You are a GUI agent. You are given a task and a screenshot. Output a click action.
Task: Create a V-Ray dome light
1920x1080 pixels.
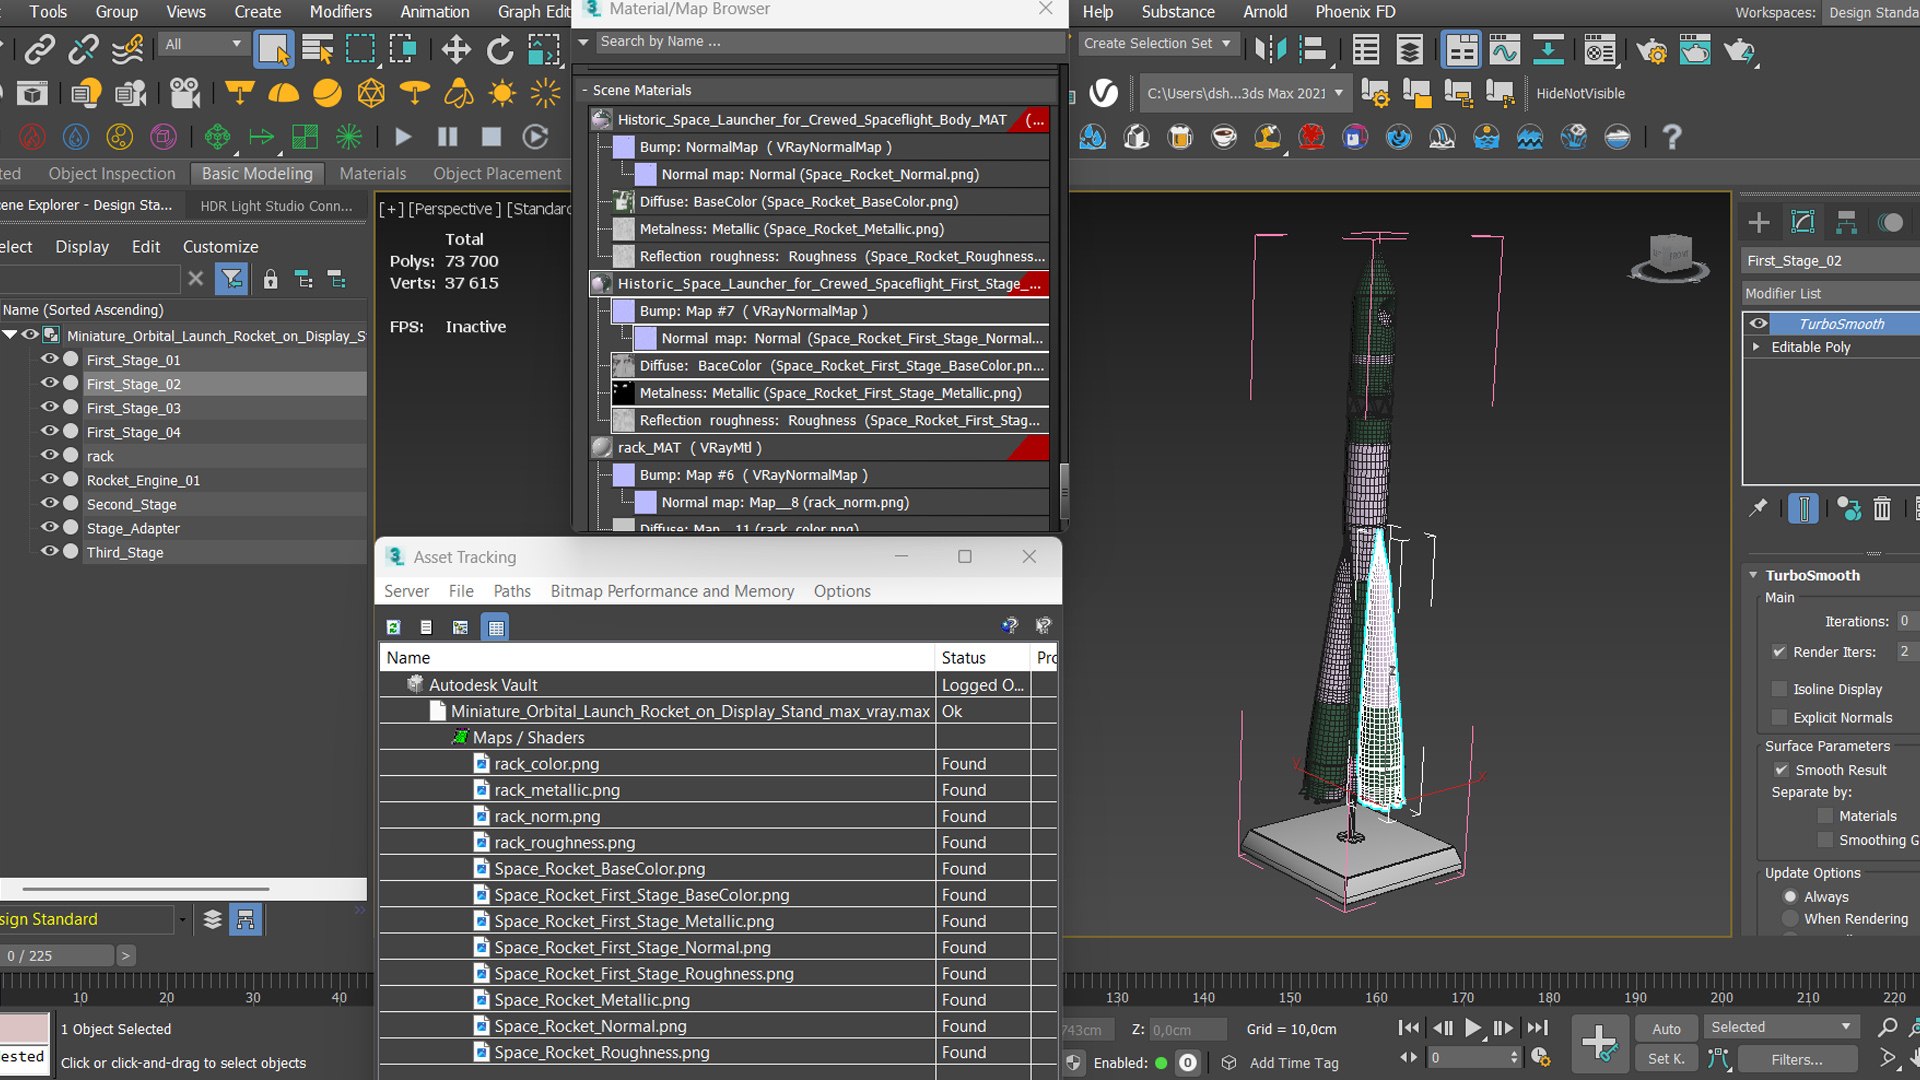coord(284,93)
